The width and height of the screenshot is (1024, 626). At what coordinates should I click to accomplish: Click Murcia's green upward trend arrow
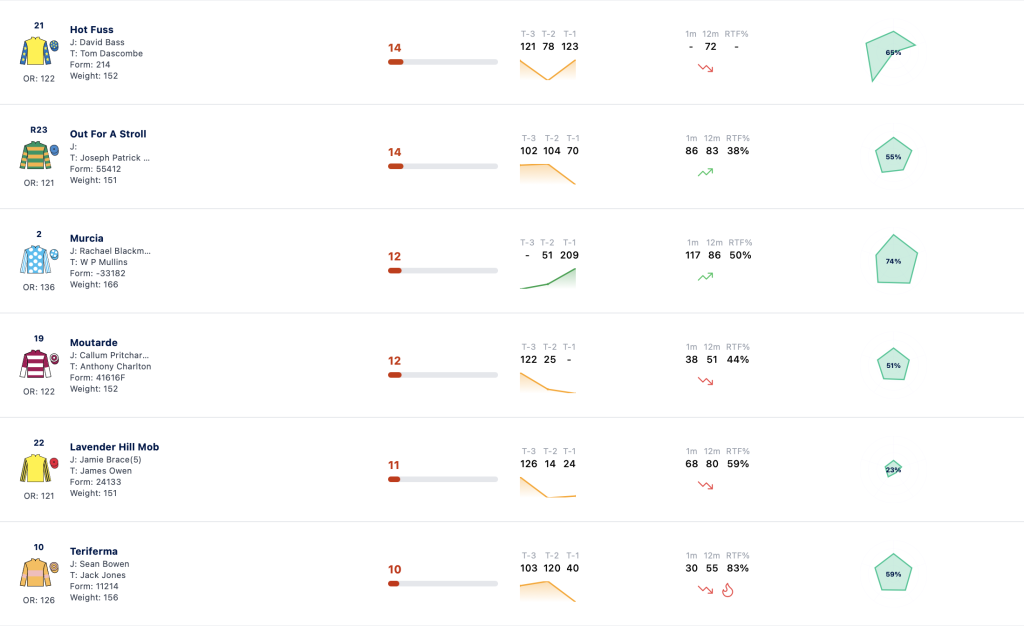coord(705,277)
